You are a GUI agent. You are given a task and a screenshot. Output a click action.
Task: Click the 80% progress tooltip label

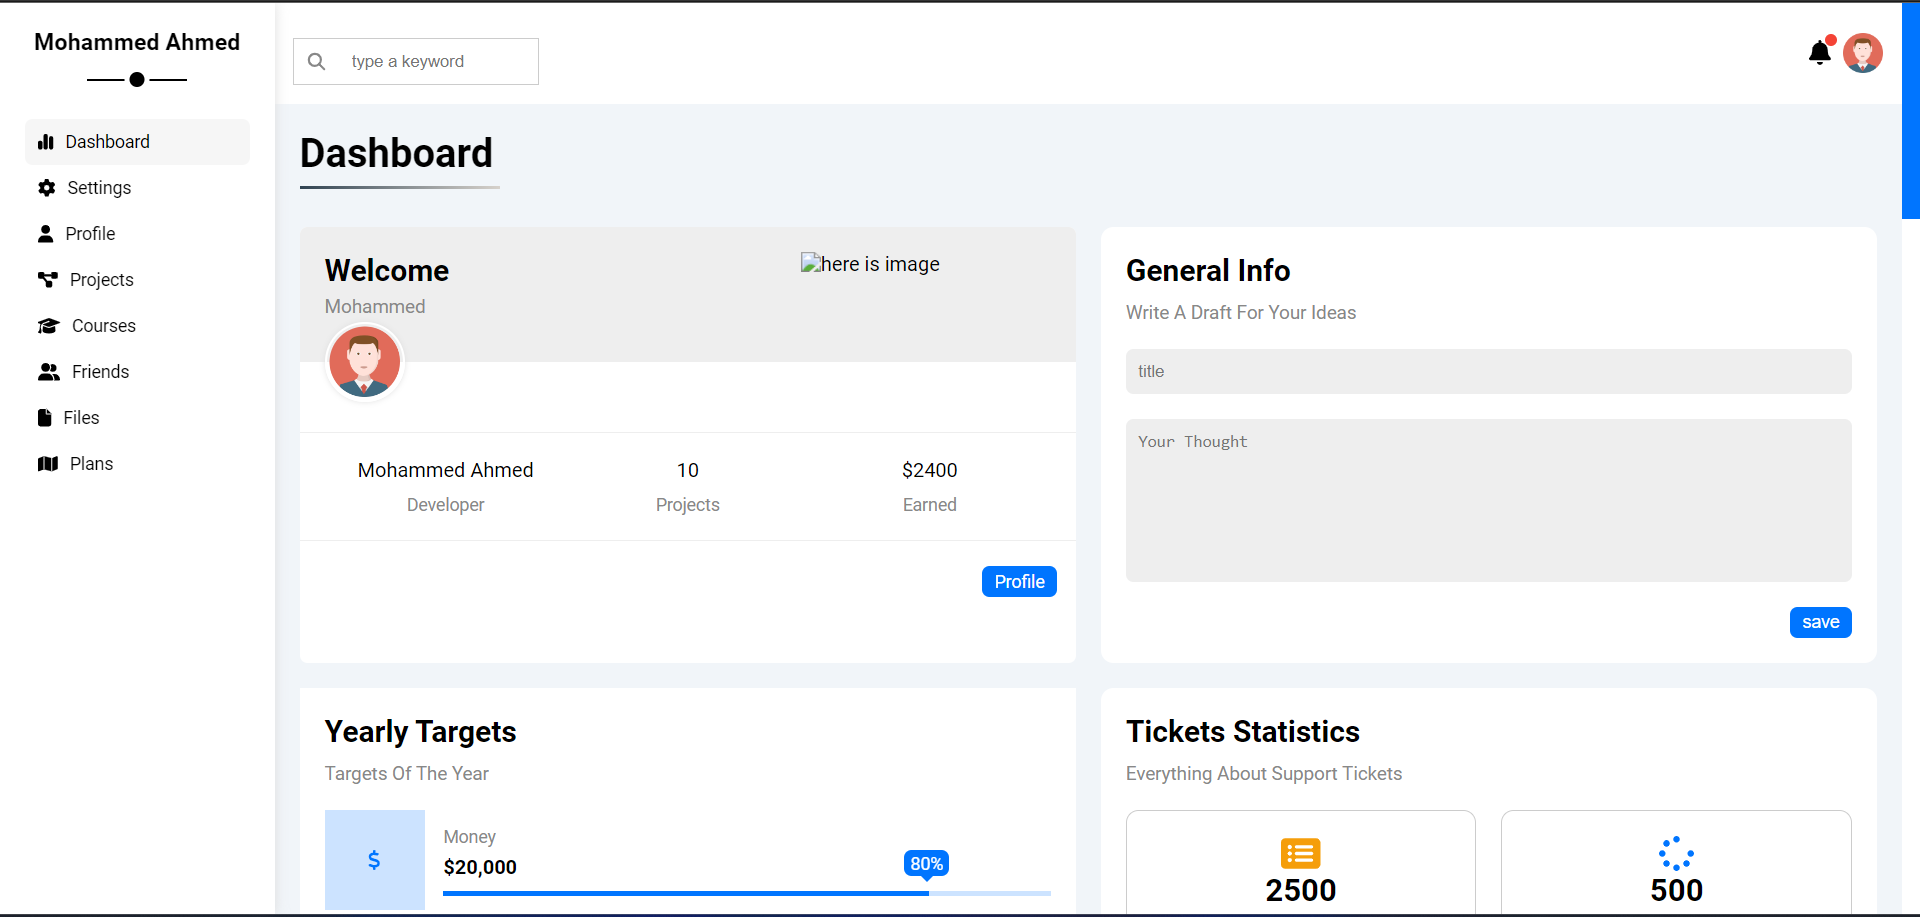[x=926, y=864]
